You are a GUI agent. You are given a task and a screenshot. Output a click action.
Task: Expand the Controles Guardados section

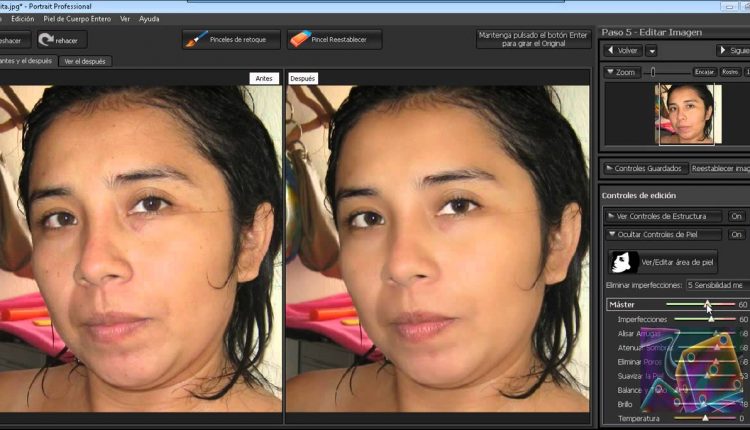[645, 168]
